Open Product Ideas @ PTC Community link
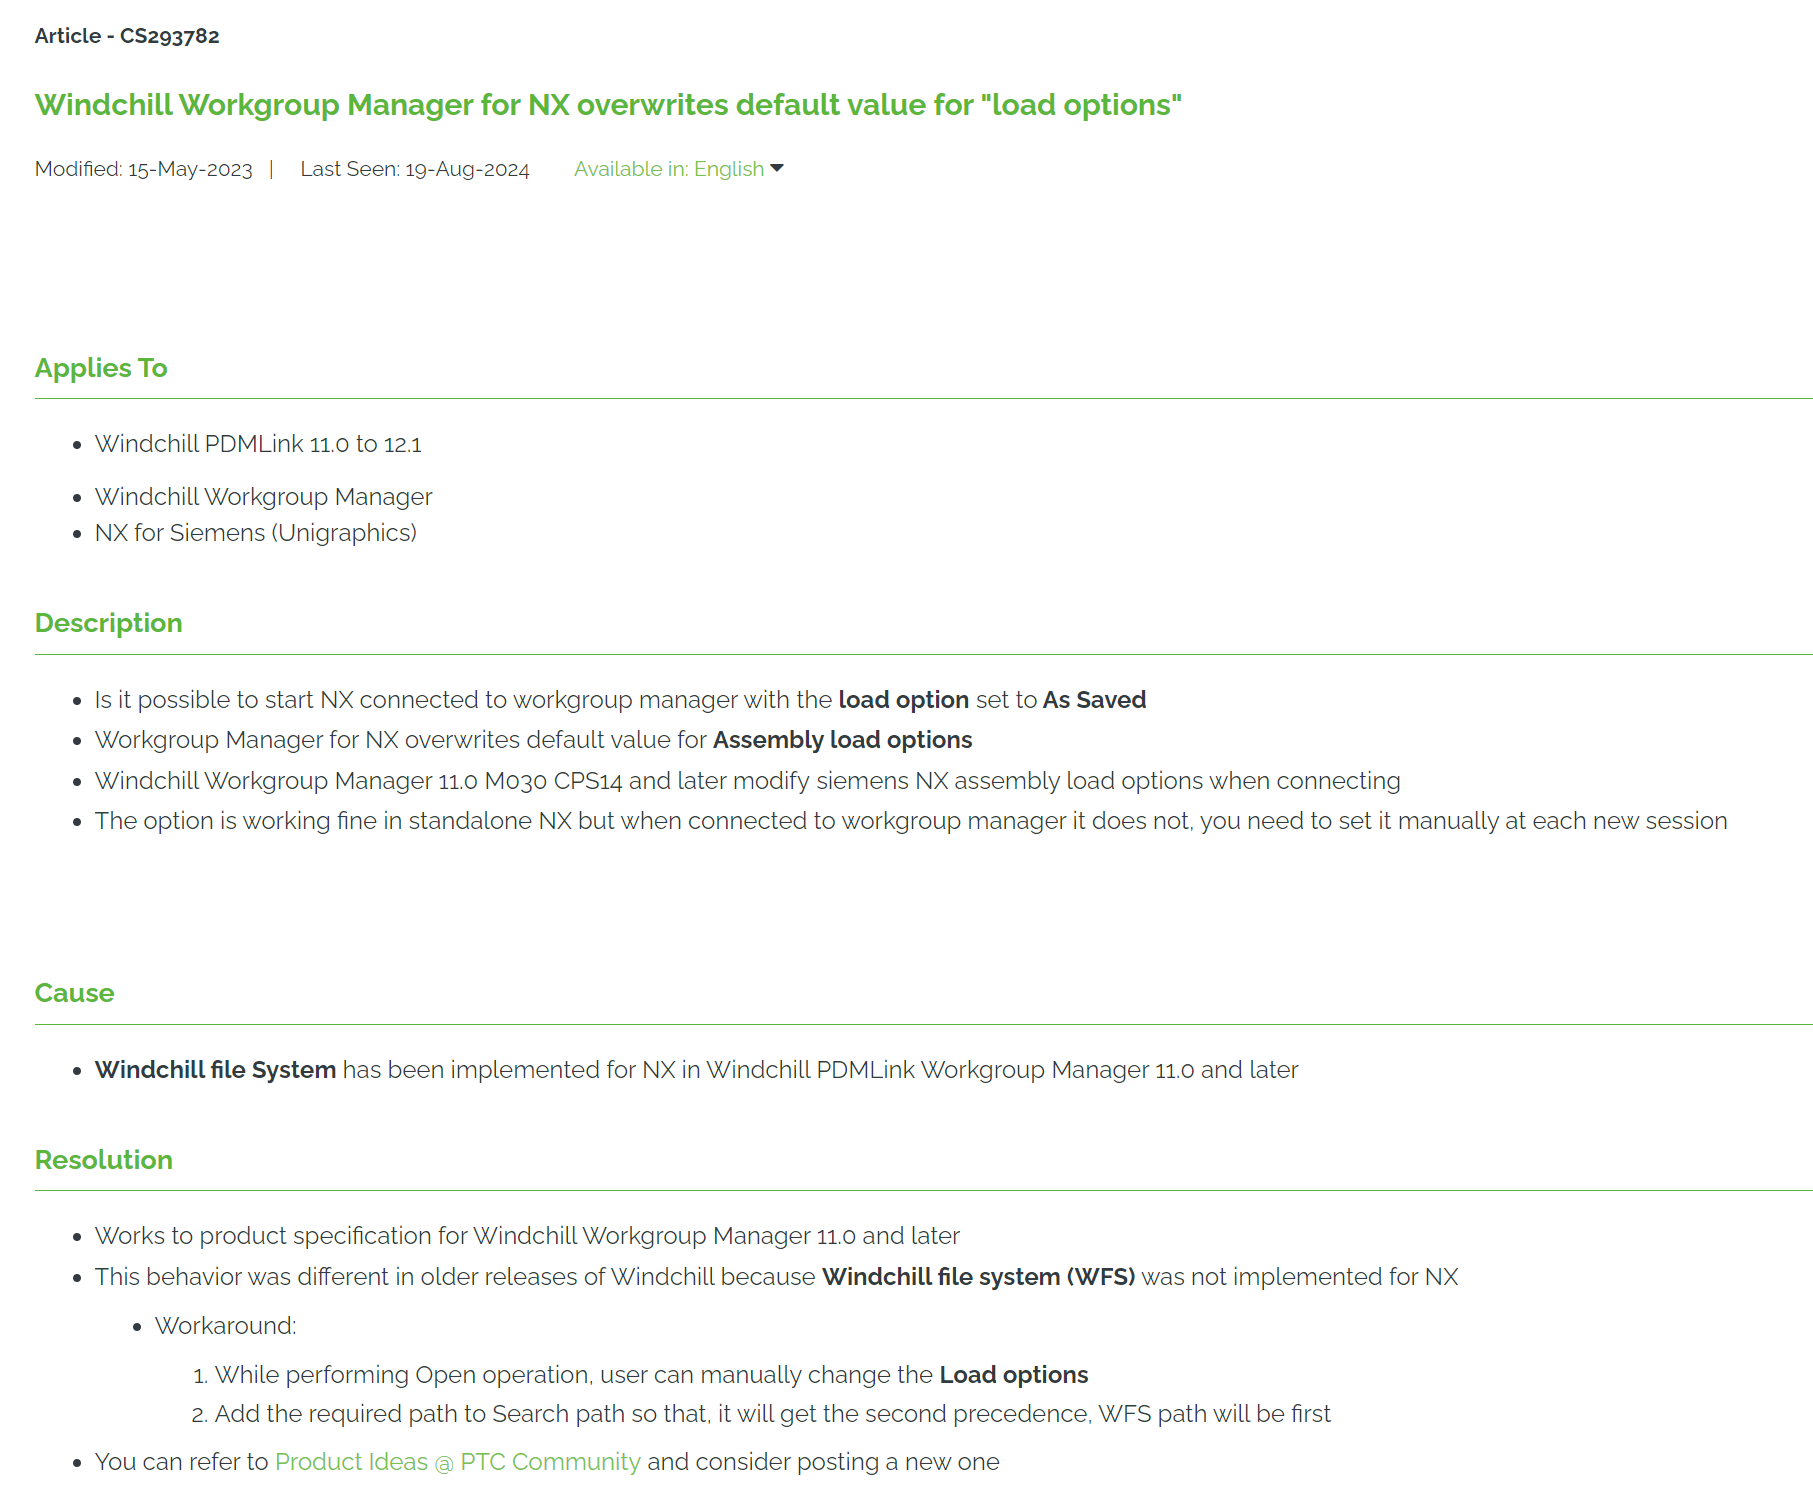This screenshot has height=1501, width=1813. pos(457,1461)
